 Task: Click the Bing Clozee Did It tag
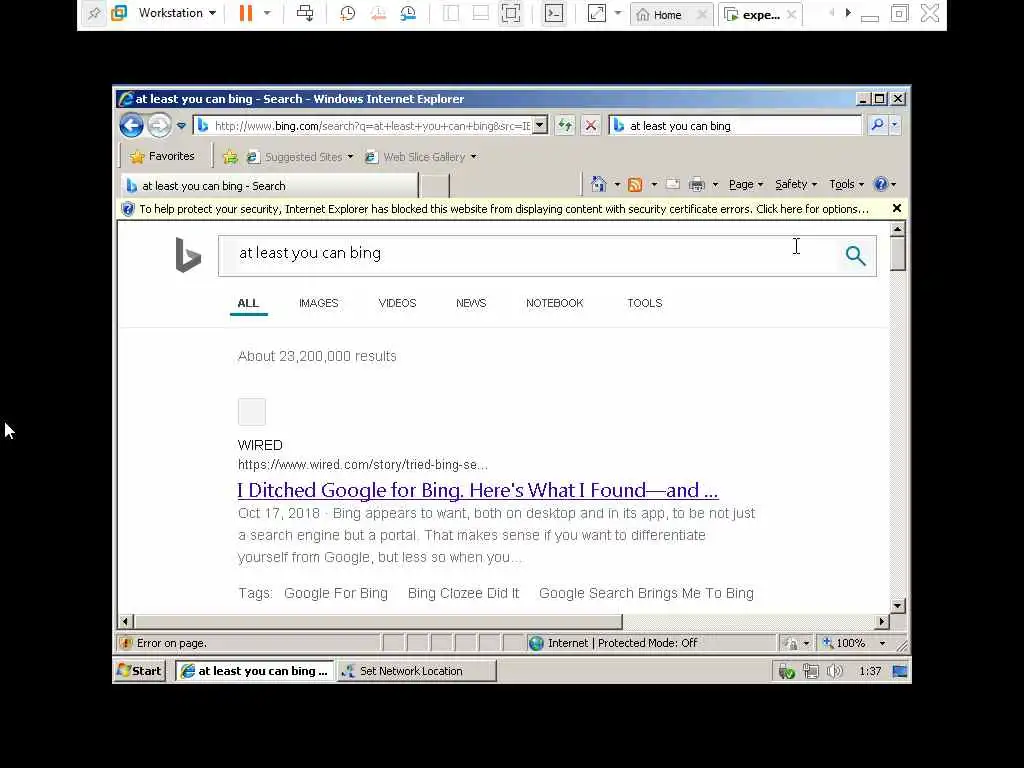coord(463,593)
